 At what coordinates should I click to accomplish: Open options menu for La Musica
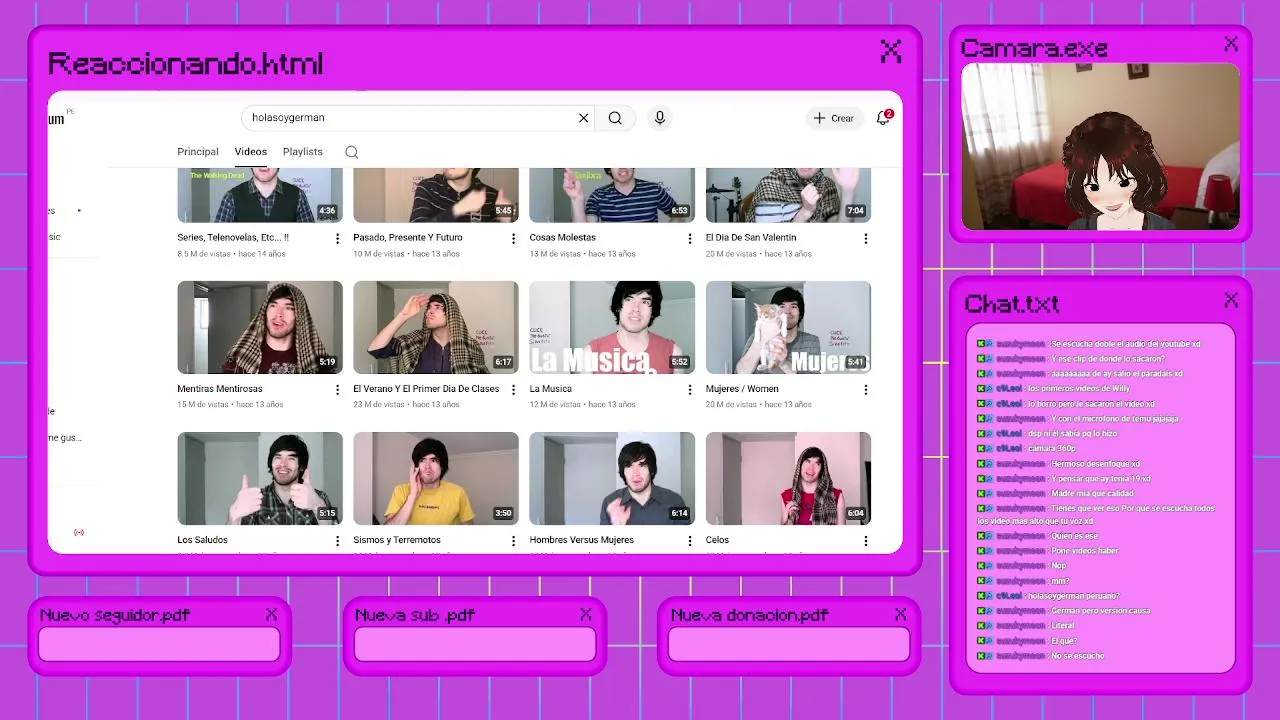coord(689,390)
